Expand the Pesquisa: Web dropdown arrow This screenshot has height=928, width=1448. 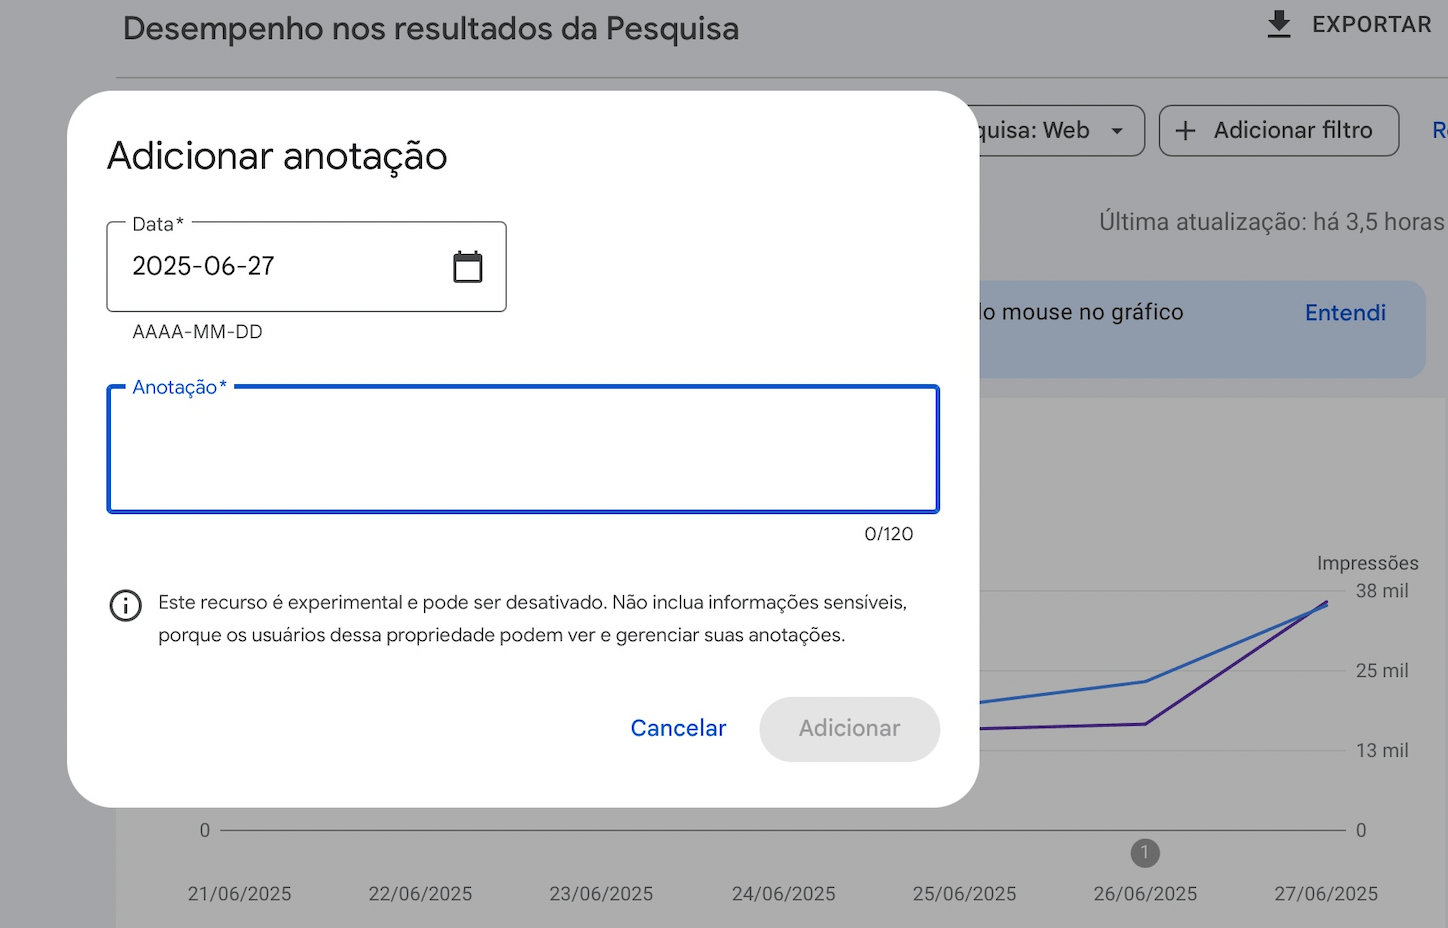(1117, 131)
